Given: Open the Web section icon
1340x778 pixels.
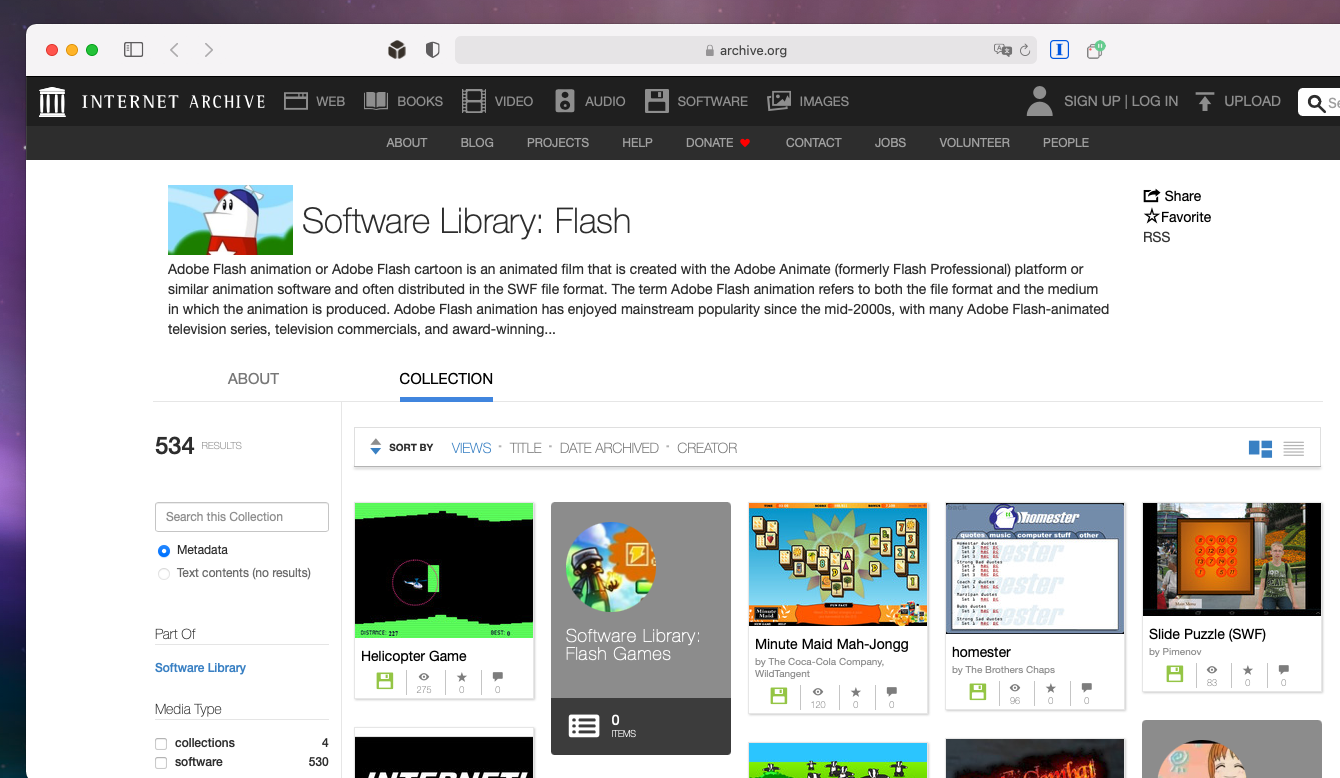Looking at the screenshot, I should pos(295,101).
